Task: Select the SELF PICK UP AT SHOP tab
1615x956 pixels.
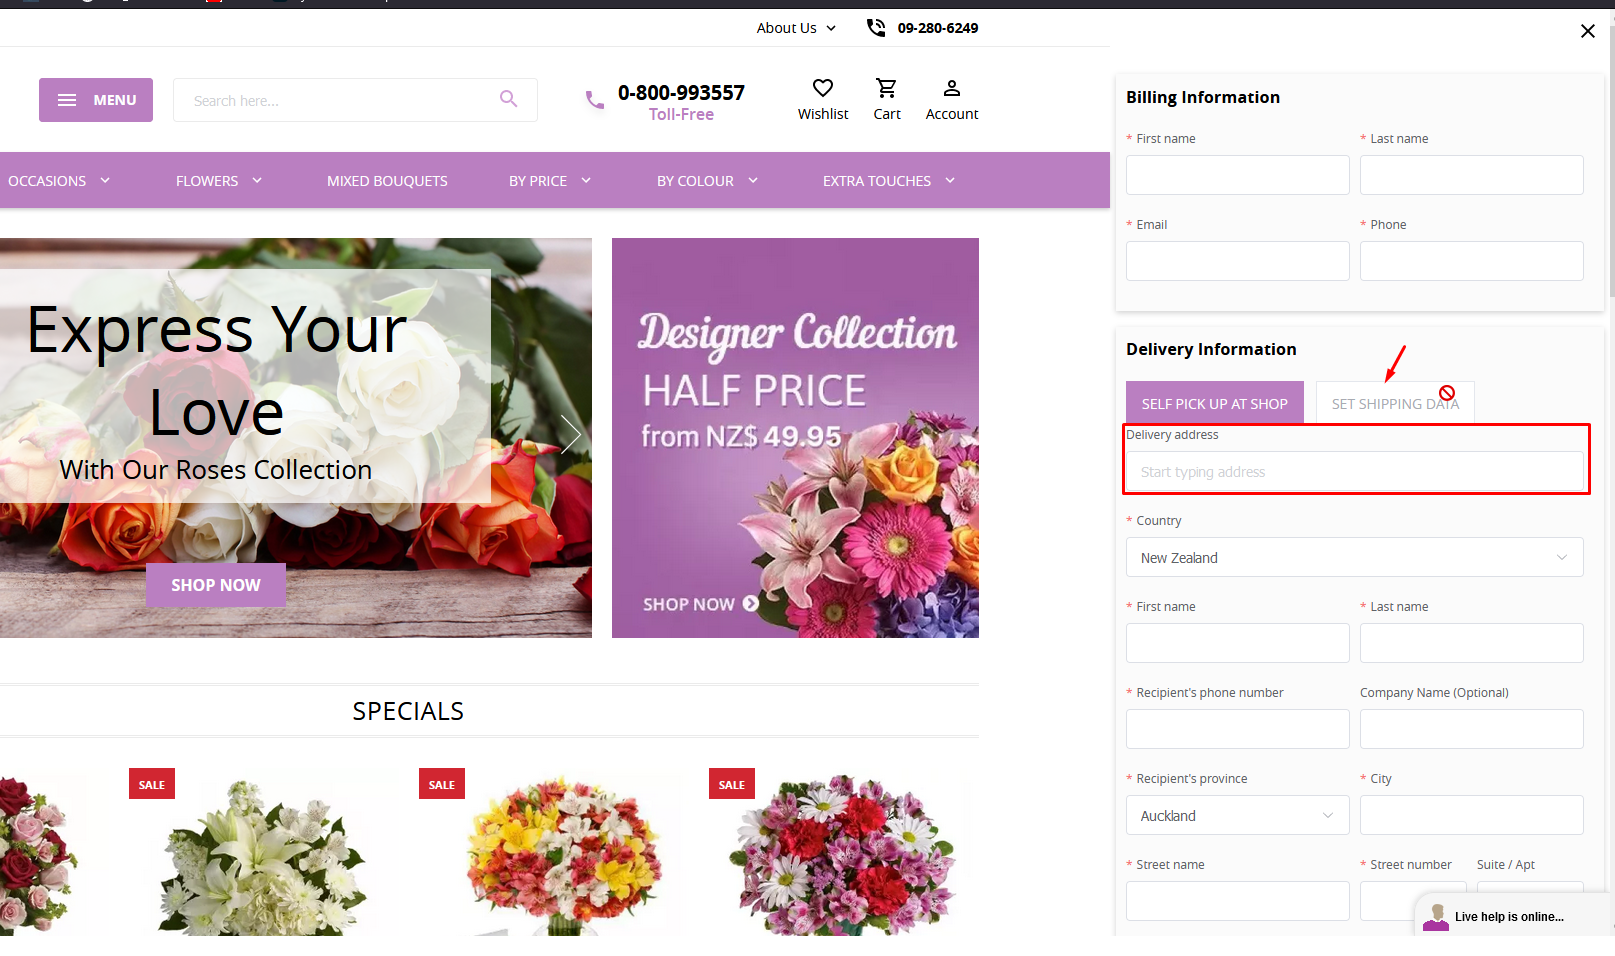Action: (1214, 402)
